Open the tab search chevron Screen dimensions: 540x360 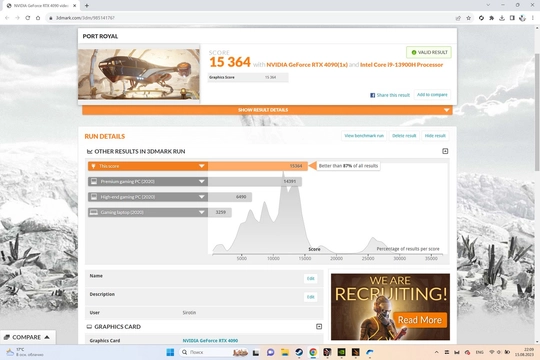[x=488, y=5]
